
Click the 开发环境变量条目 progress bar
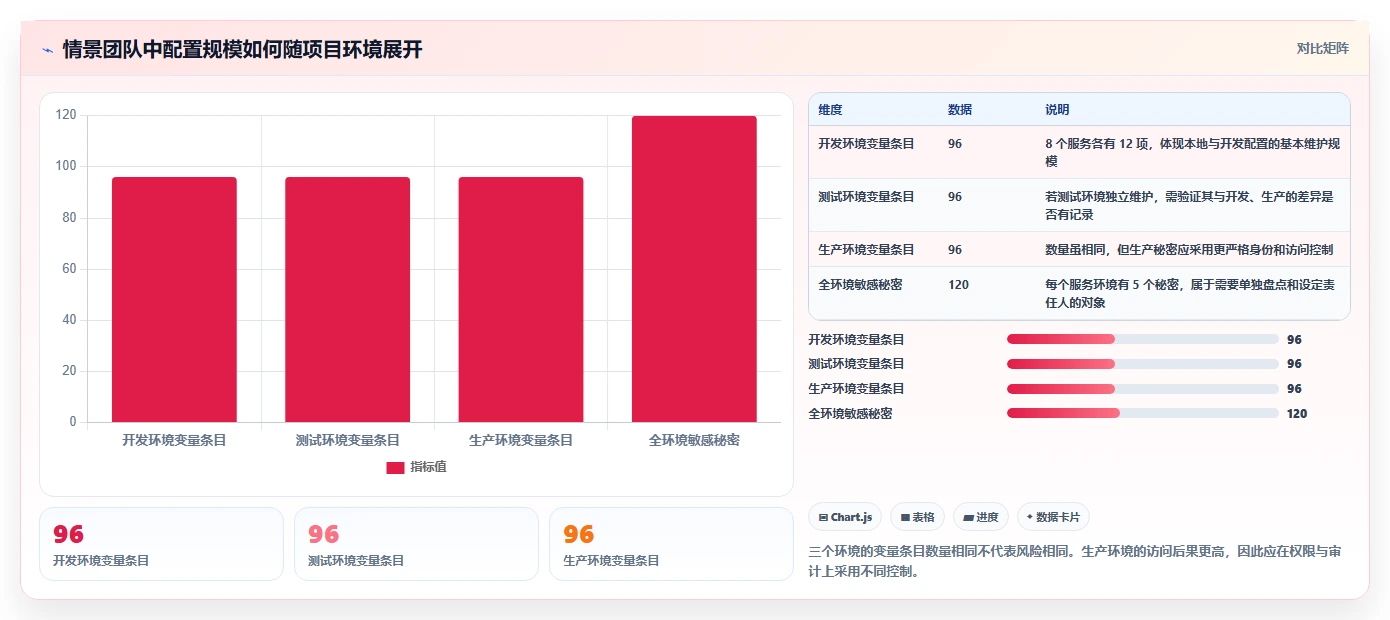tap(1142, 340)
